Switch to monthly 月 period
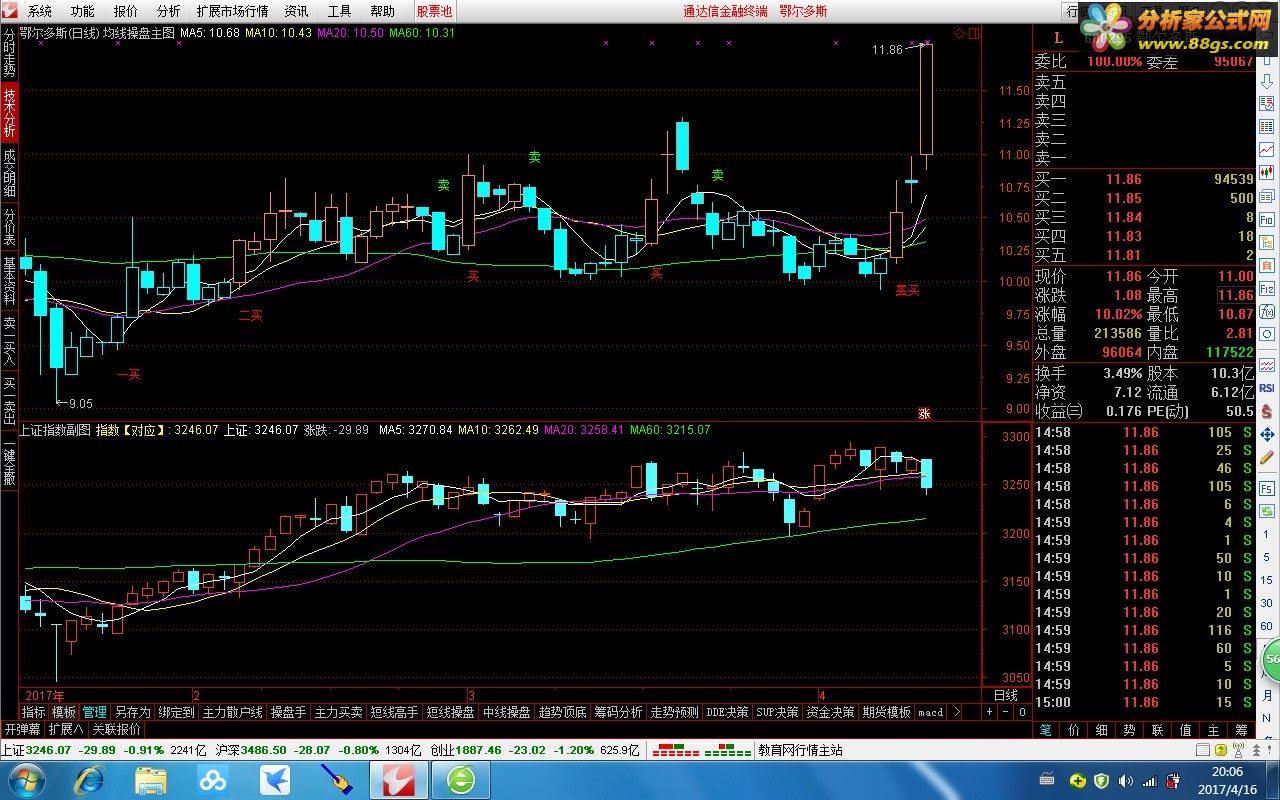This screenshot has height=800, width=1280. pyautogui.click(x=1266, y=695)
